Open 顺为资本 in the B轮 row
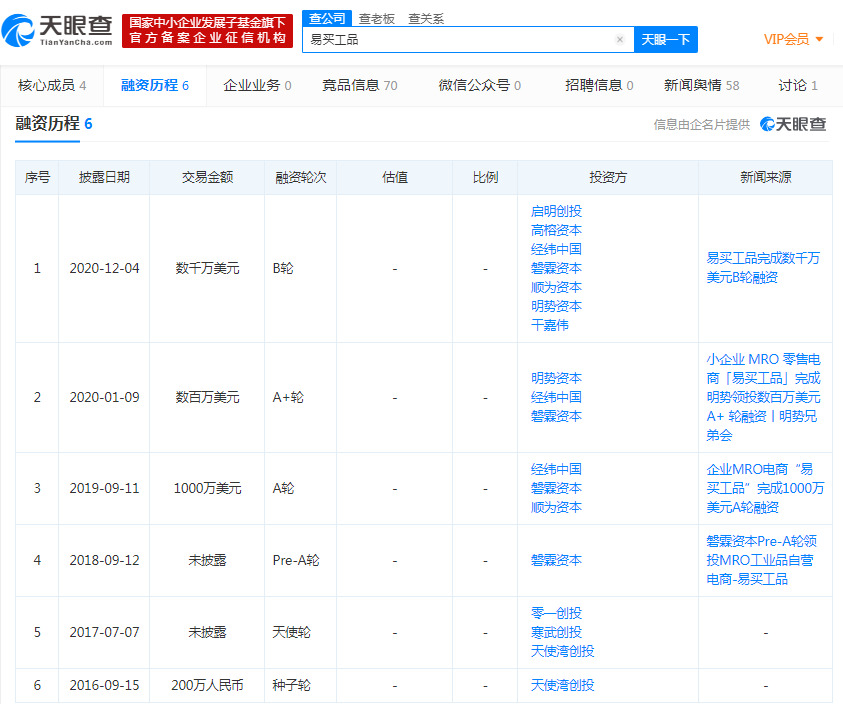 point(556,287)
